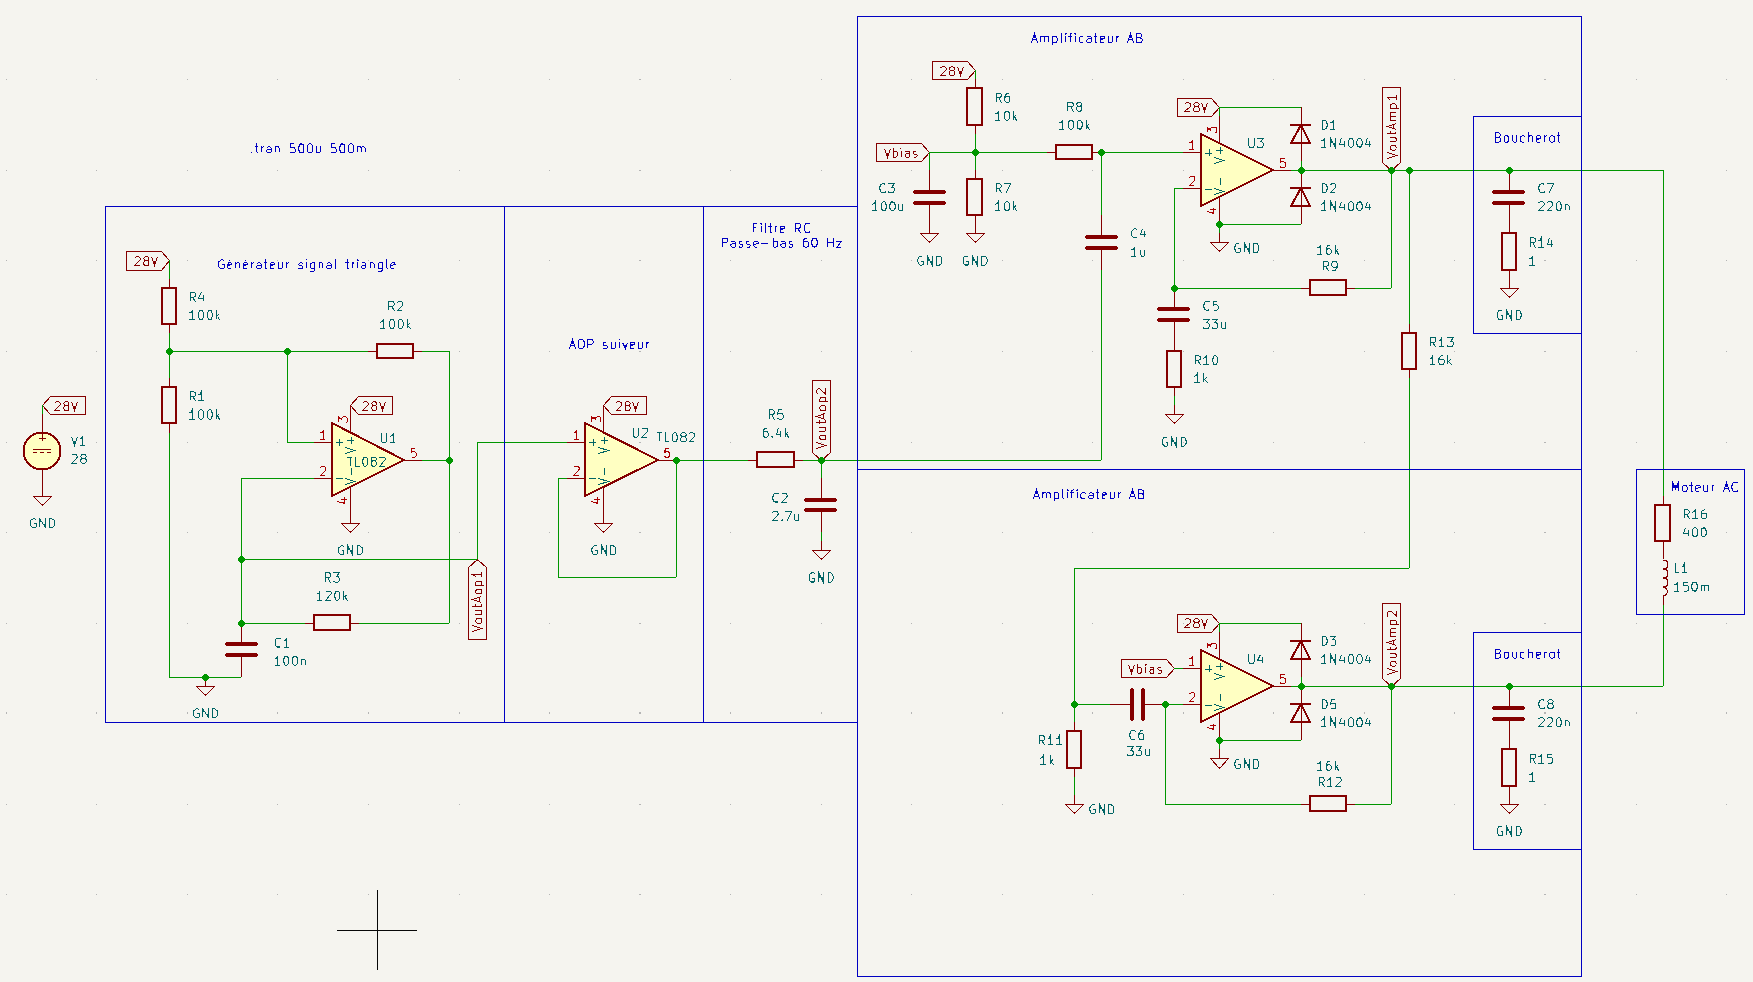Screen dimensions: 1753x982
Task: Select the "Passe-bas 60 Hz" text
Action: (782, 243)
